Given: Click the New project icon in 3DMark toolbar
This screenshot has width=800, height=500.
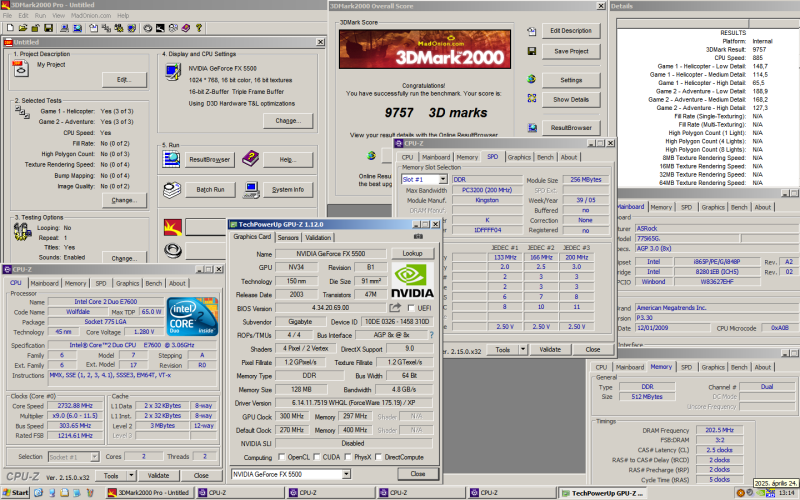Looking at the screenshot, I should [10, 28].
